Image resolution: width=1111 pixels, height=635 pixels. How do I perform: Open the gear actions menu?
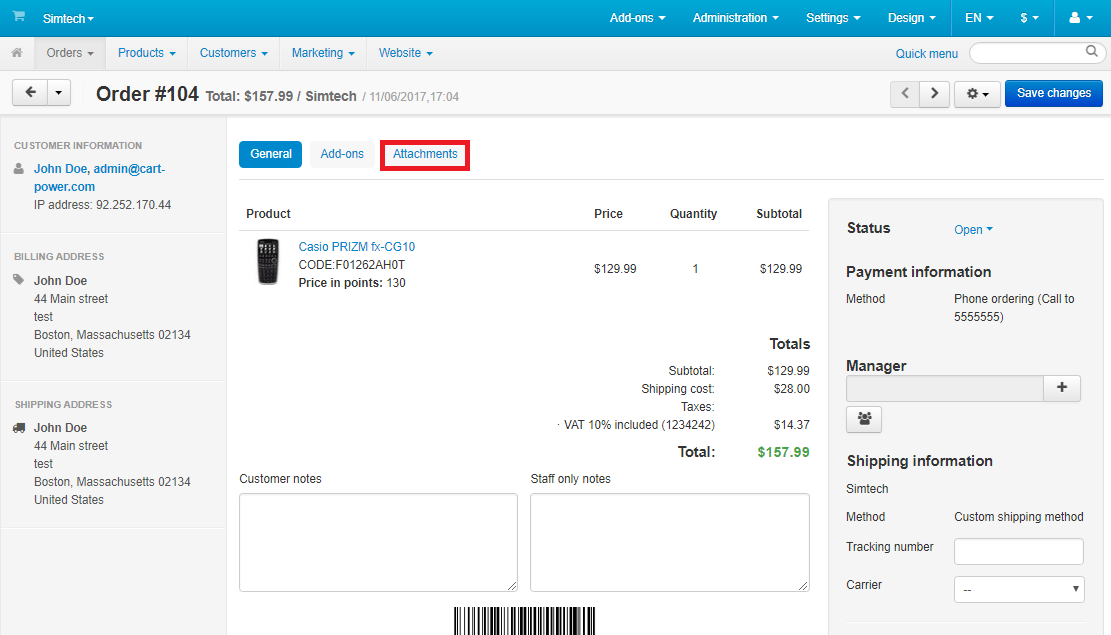click(x=977, y=93)
